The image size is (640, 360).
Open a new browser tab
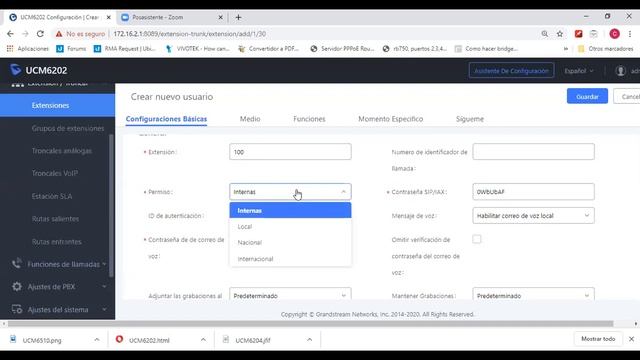coord(238,18)
